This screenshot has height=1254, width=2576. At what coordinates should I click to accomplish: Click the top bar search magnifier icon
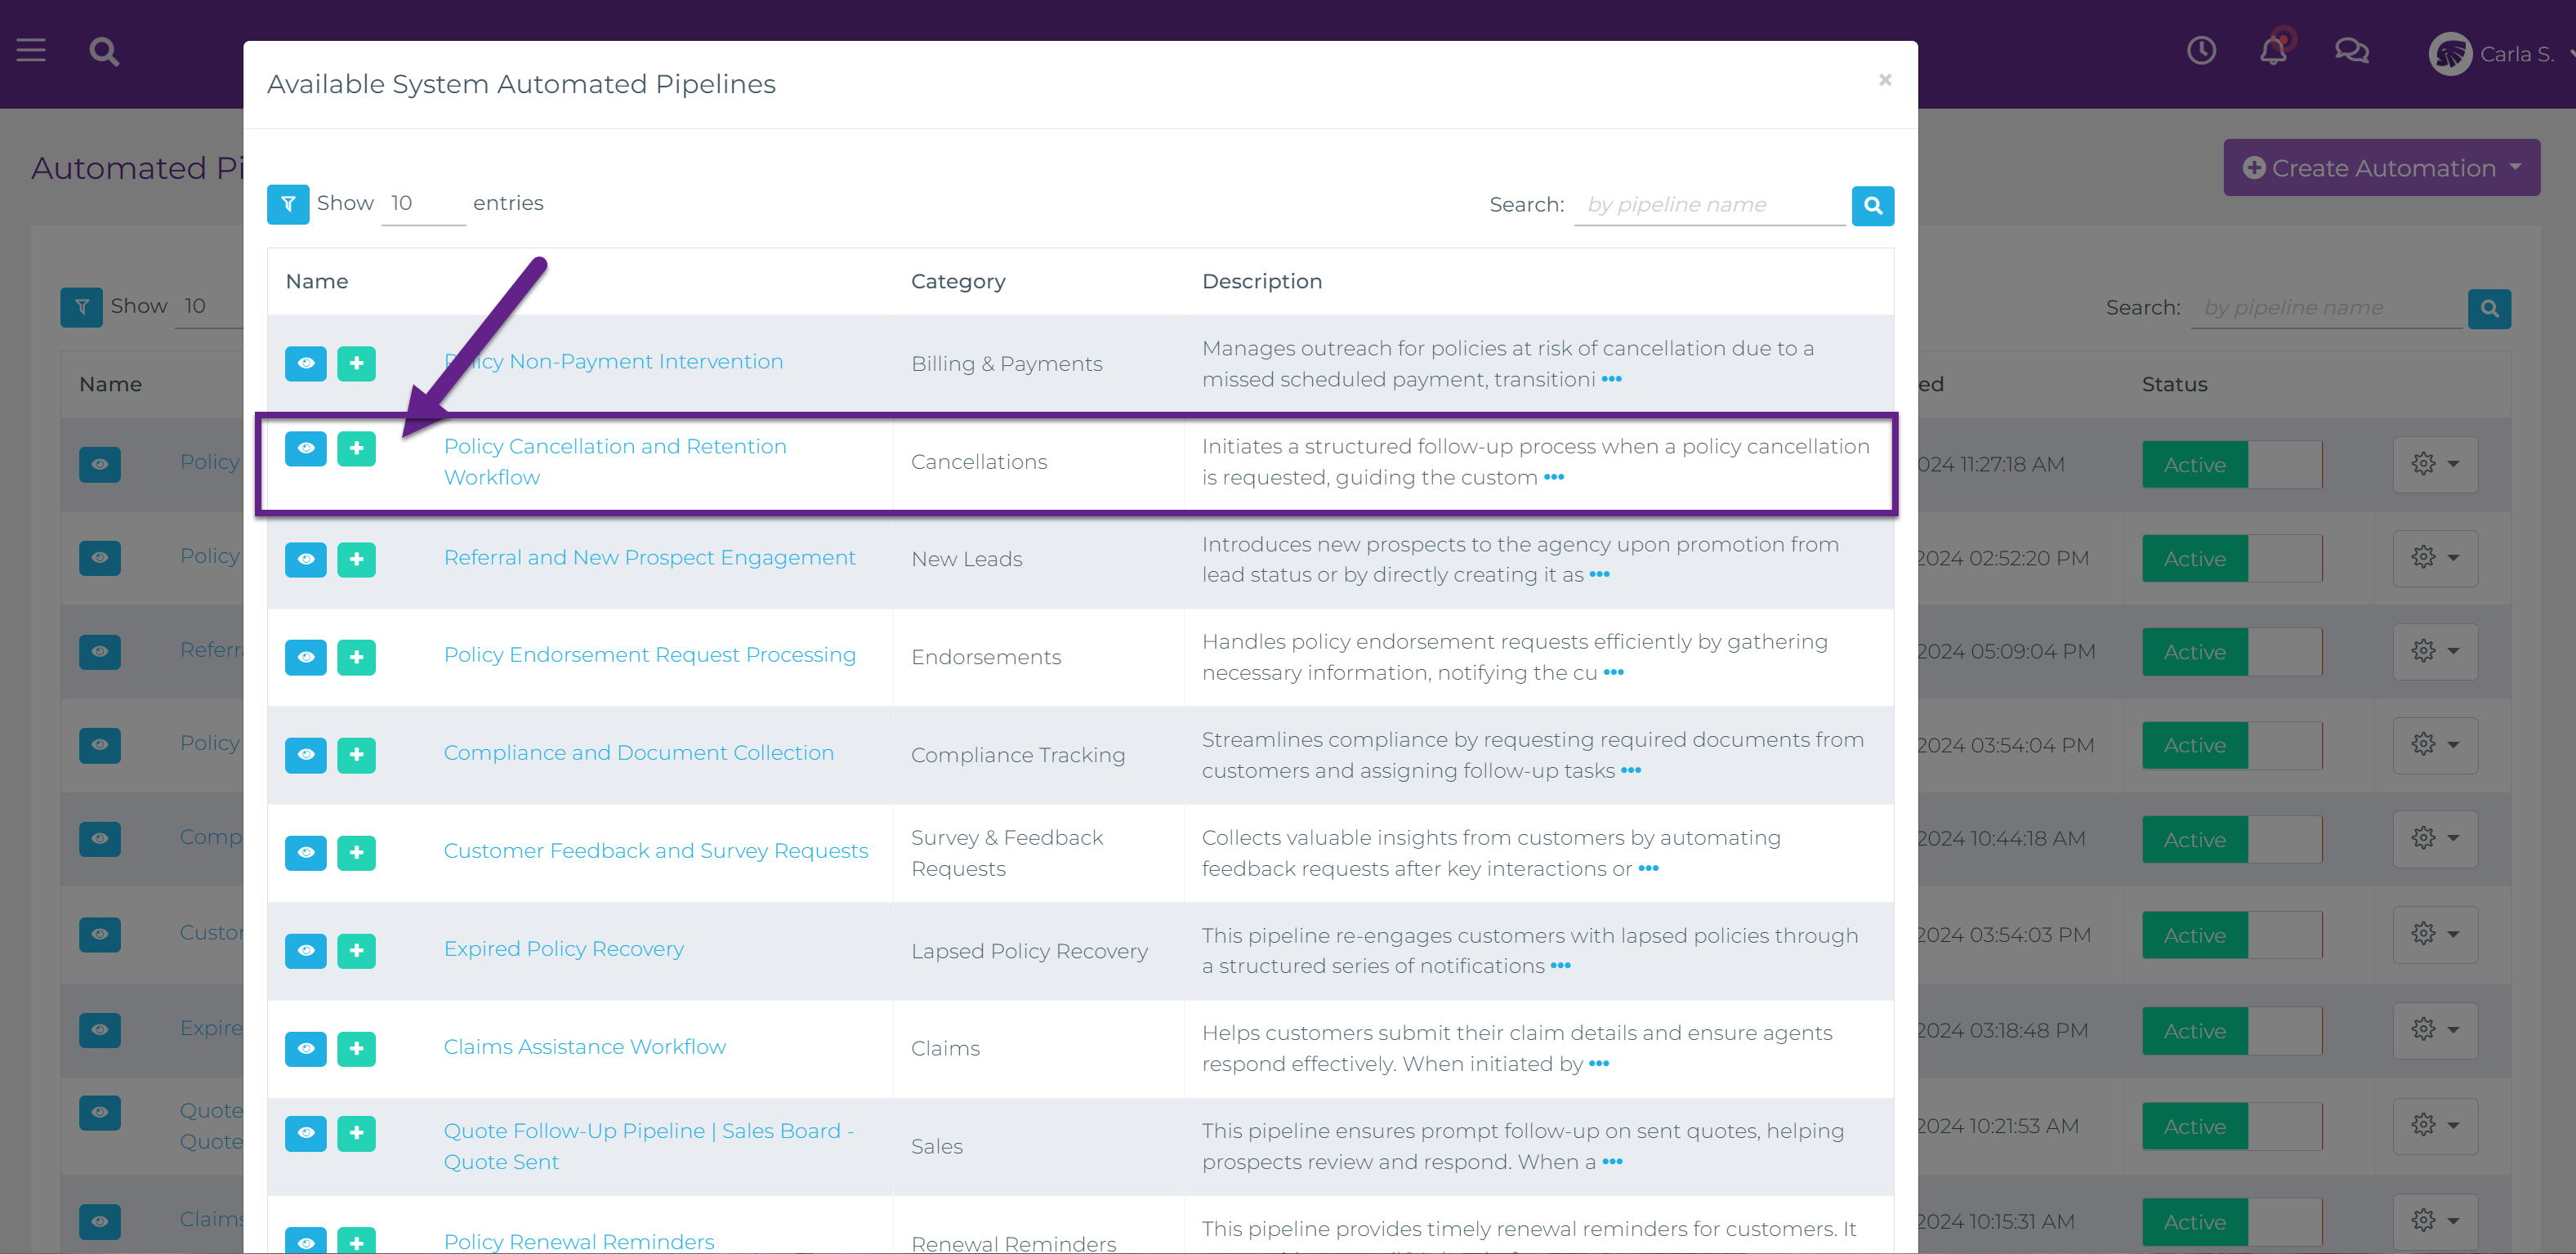tap(104, 51)
